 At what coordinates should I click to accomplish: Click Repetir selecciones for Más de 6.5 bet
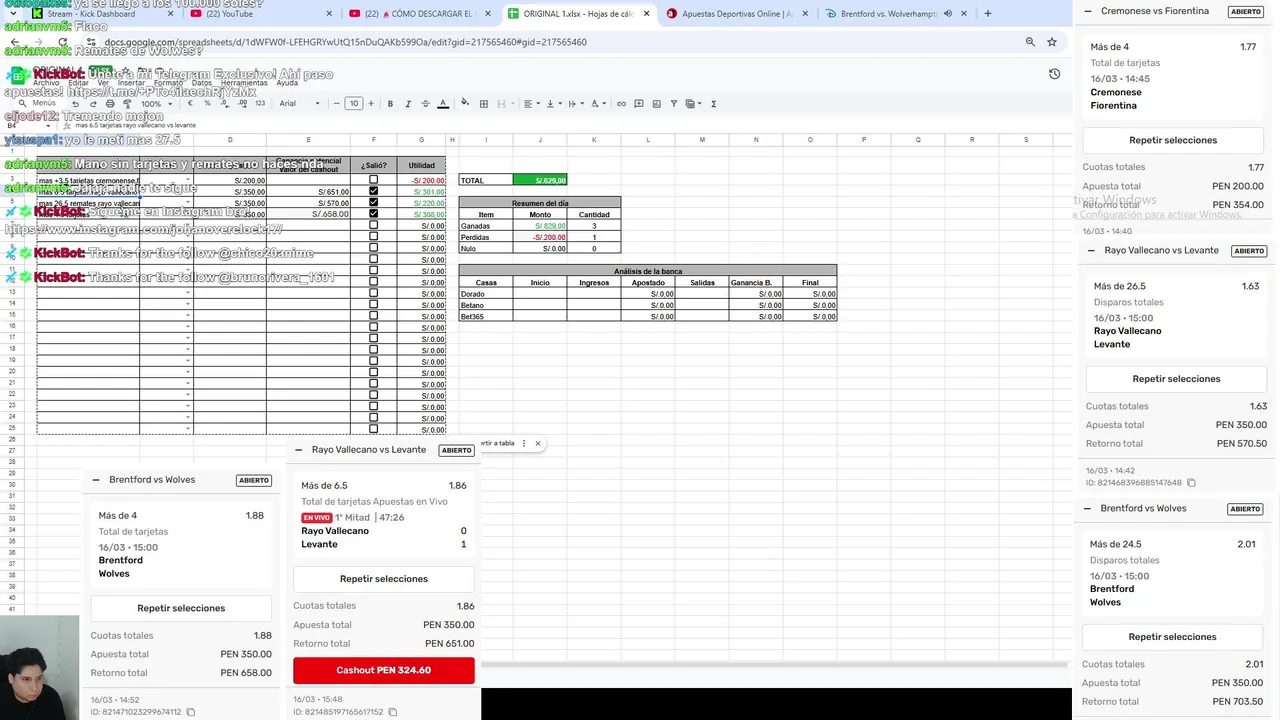[x=384, y=579]
